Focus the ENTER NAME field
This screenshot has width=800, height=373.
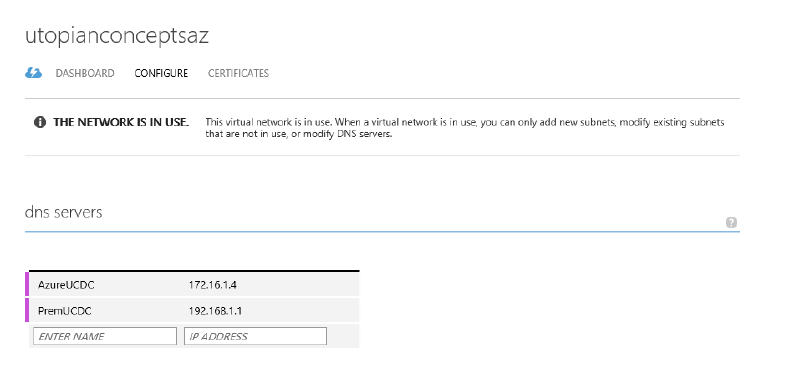105,336
